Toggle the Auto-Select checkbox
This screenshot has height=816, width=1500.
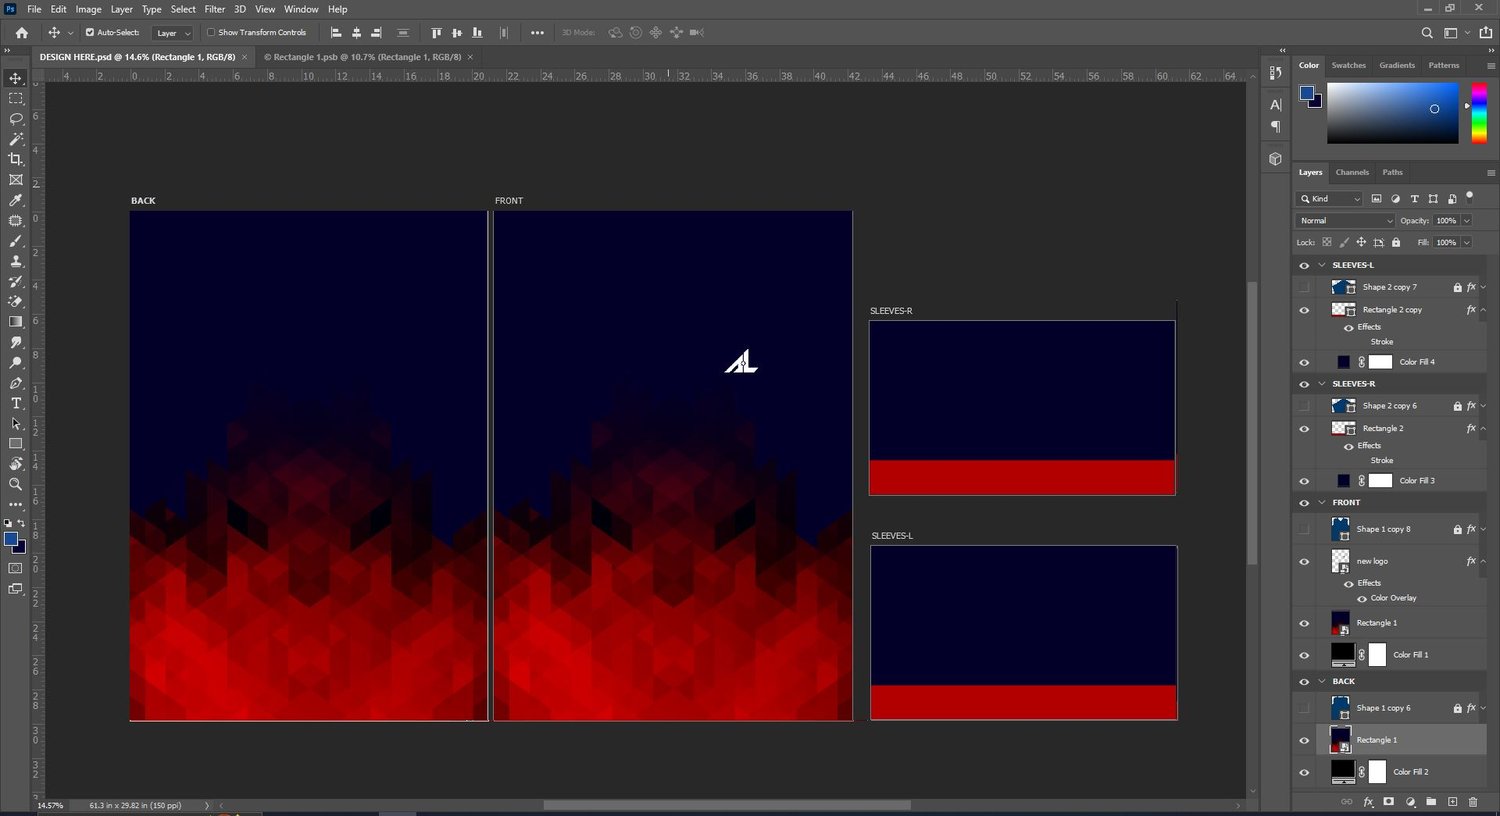pos(90,32)
